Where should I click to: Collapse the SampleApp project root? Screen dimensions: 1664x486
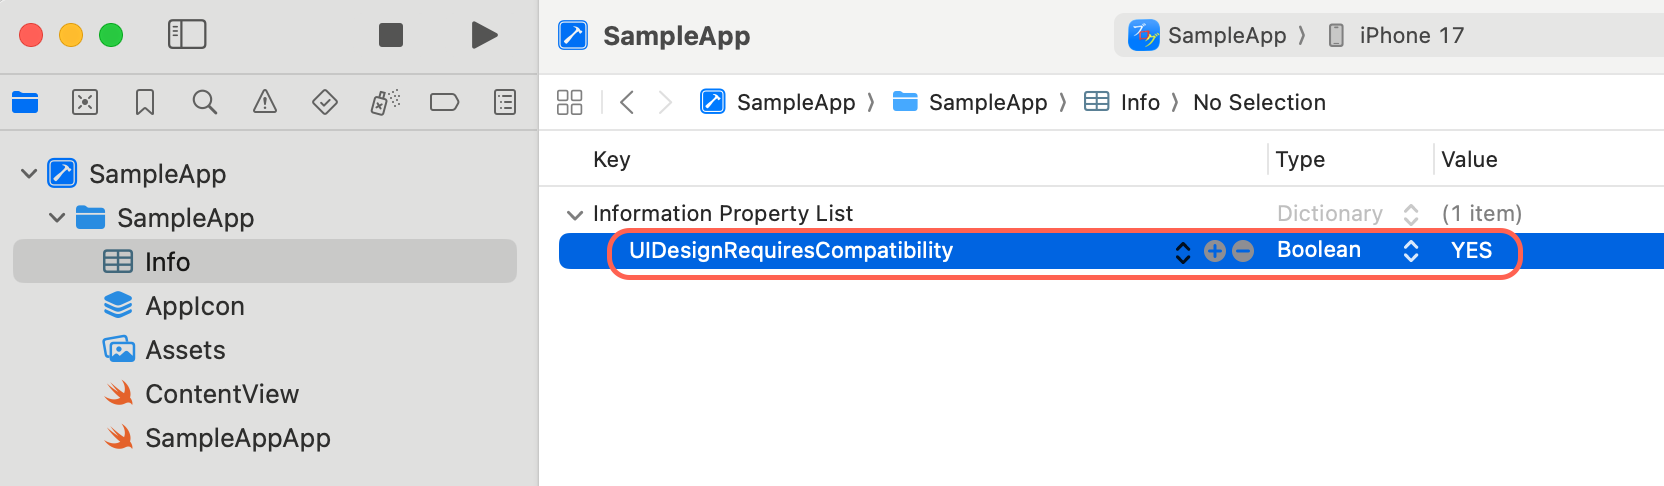[x=29, y=174]
